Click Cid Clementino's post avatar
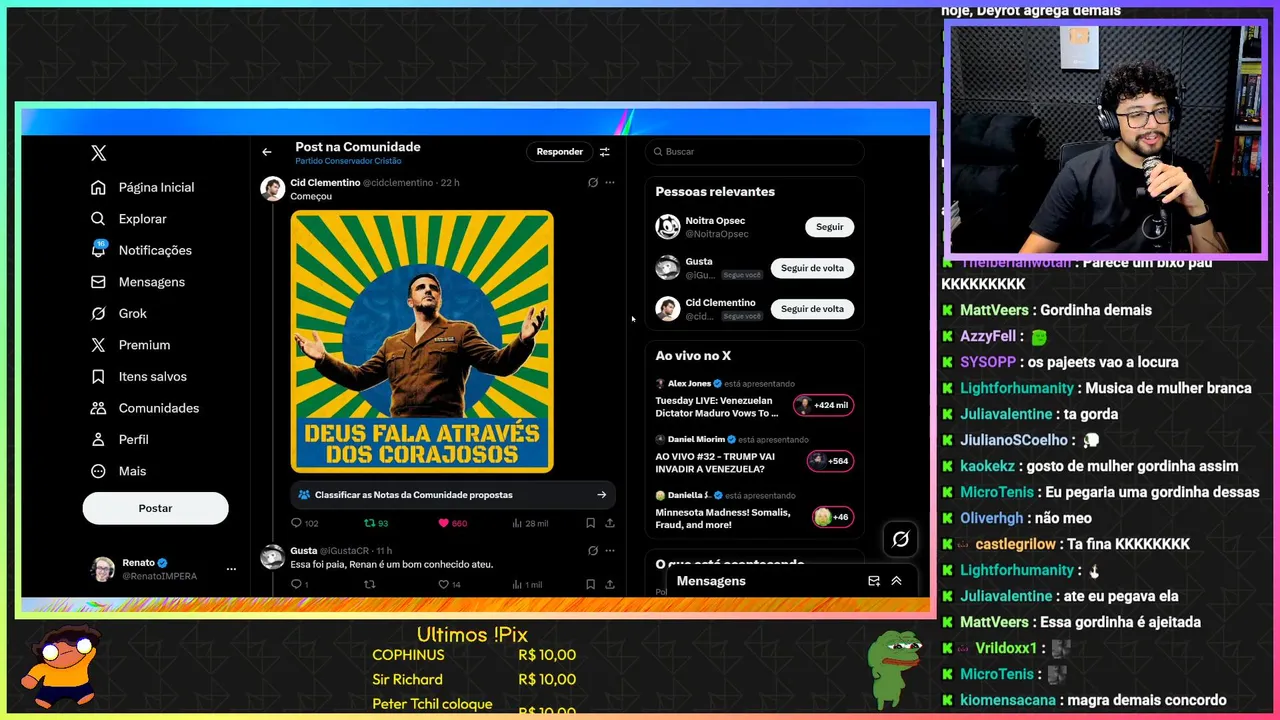The height and width of the screenshot is (720, 1280). click(x=273, y=189)
